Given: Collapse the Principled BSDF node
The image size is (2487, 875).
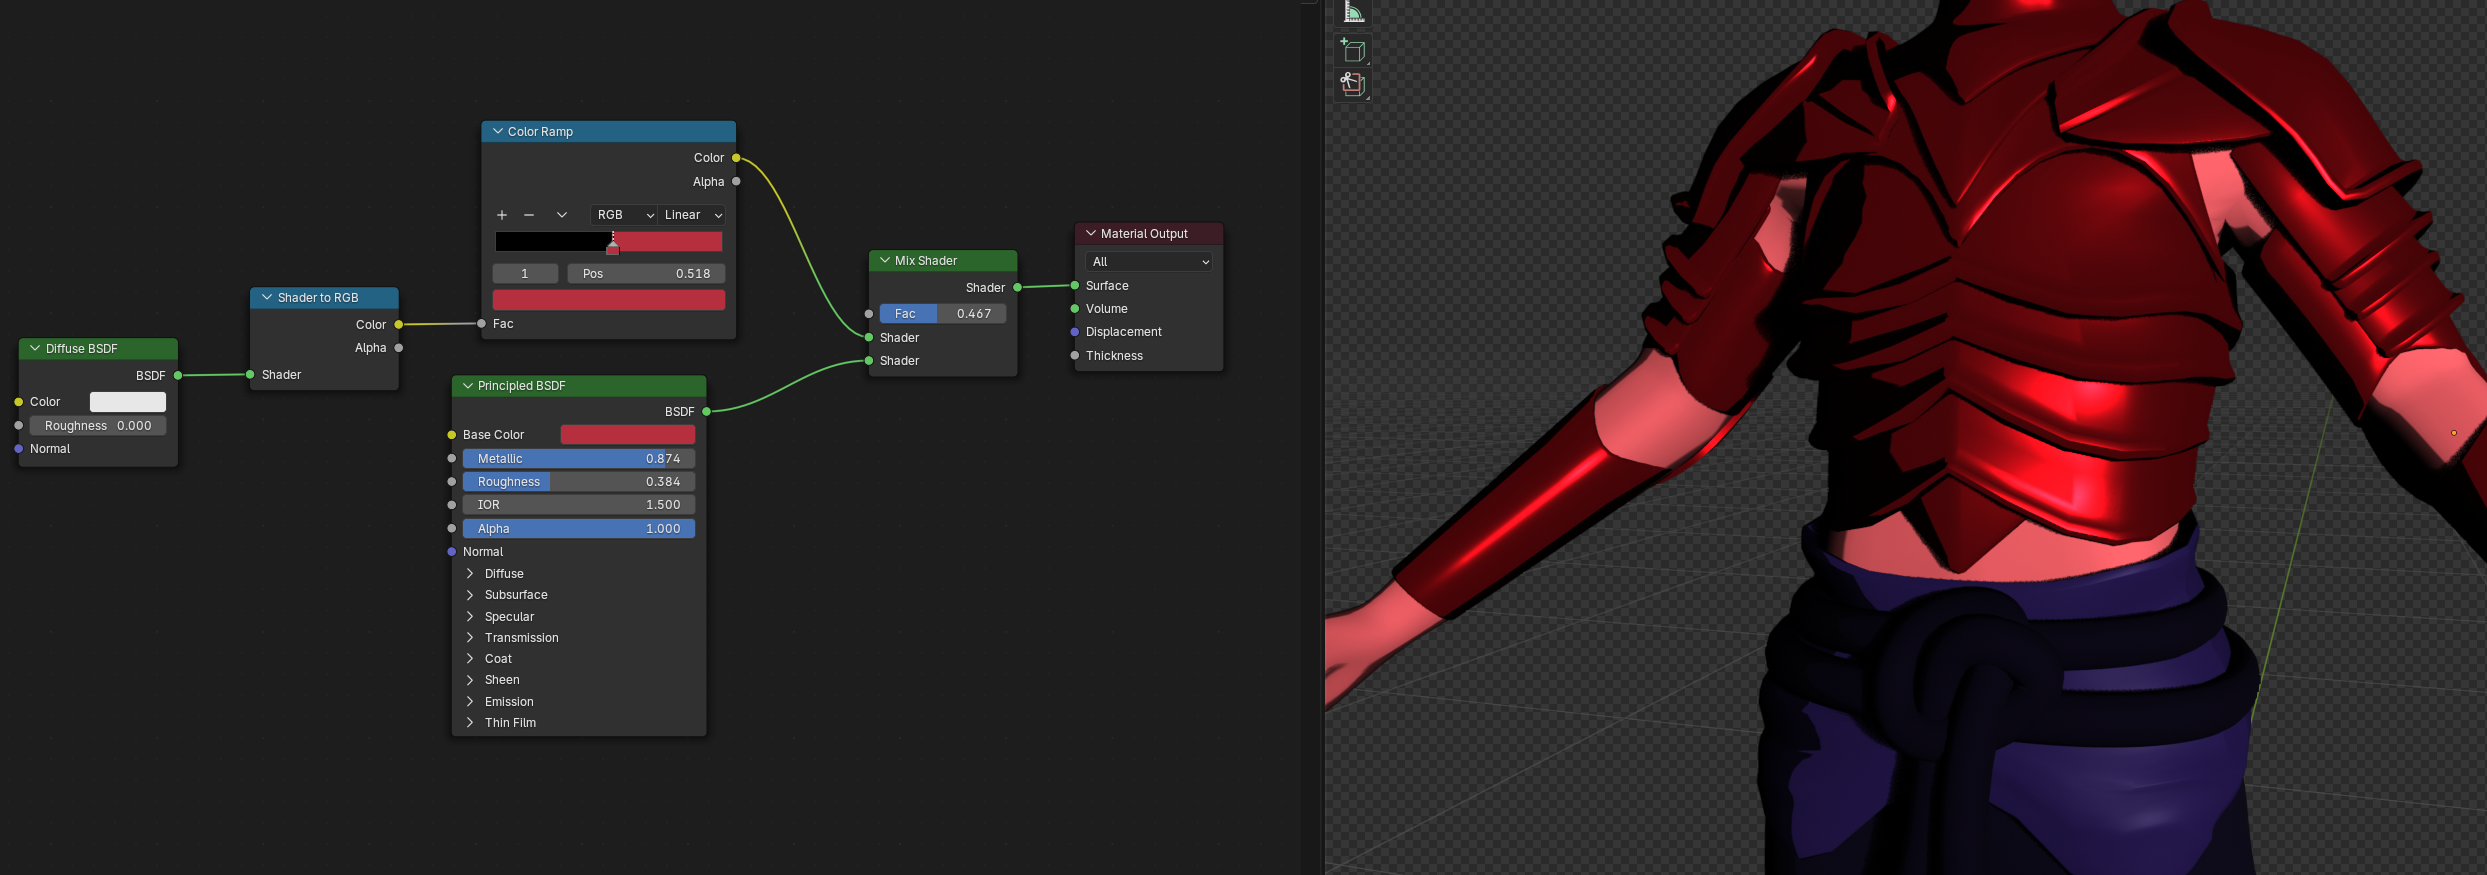Looking at the screenshot, I should pos(467,385).
